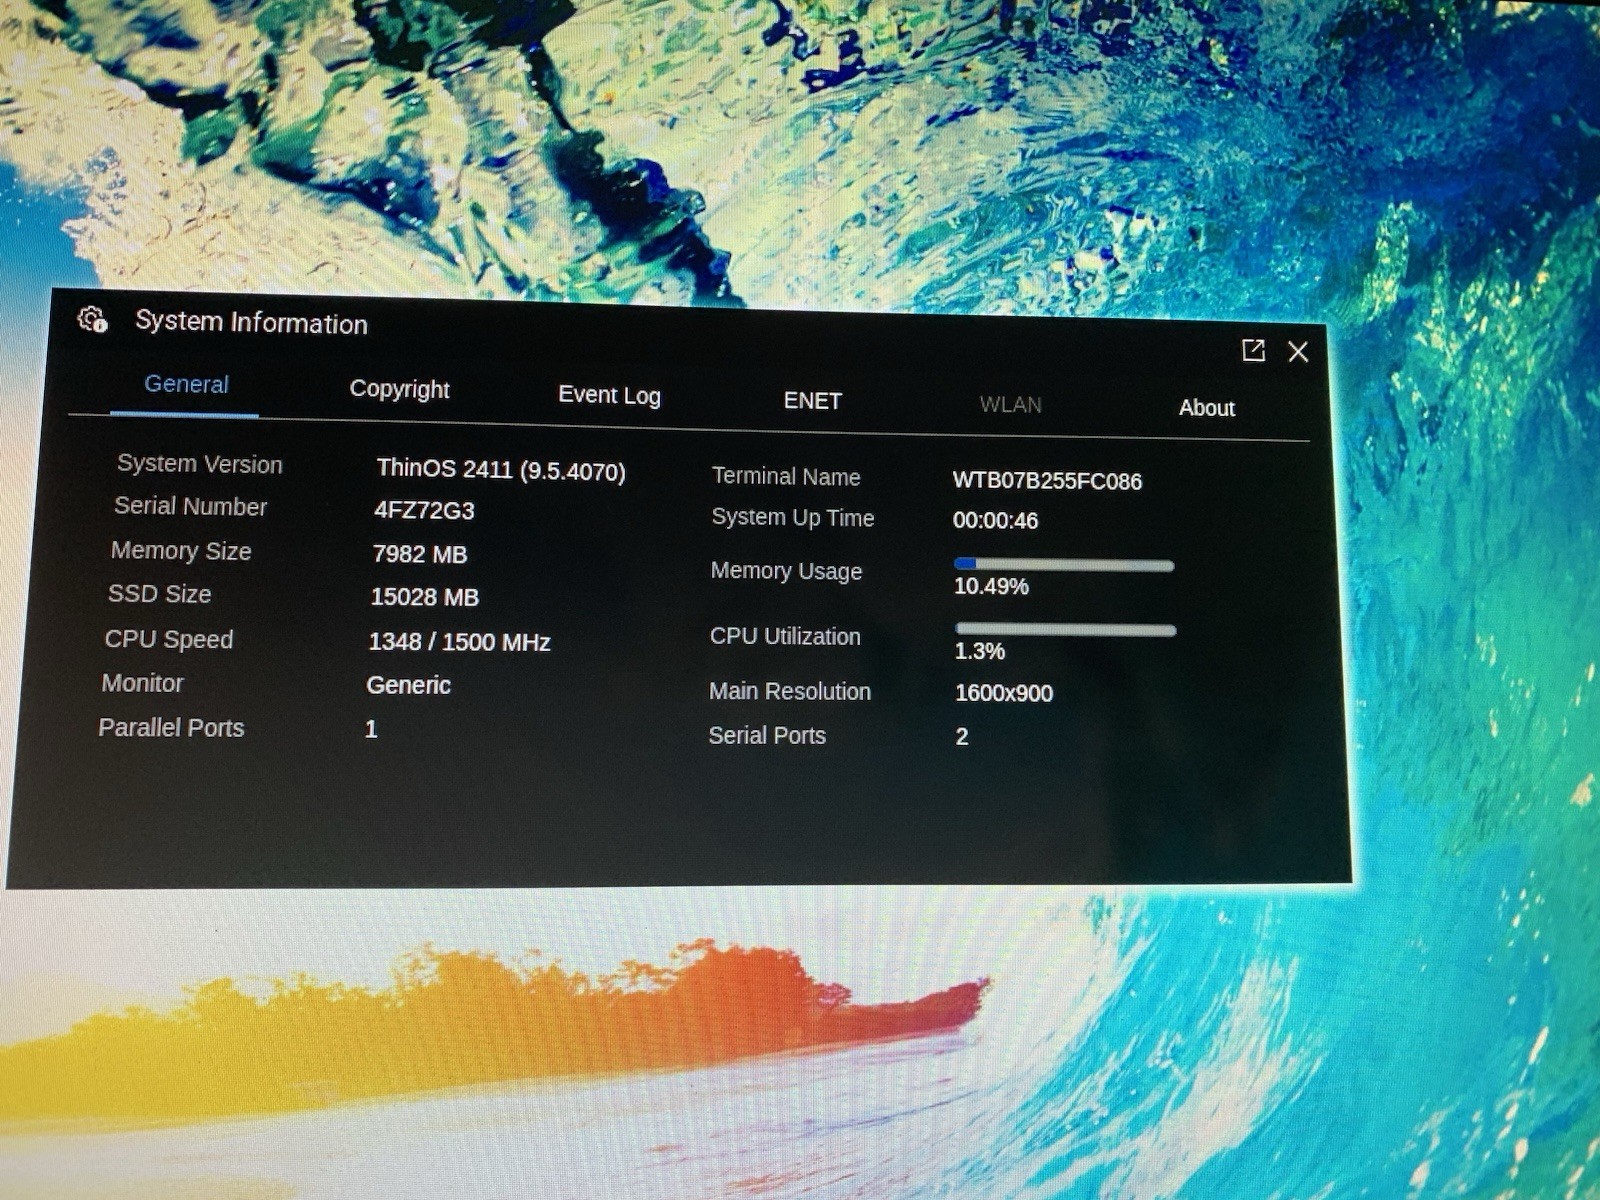Select the uptime value 00:00:46

coord(995,521)
